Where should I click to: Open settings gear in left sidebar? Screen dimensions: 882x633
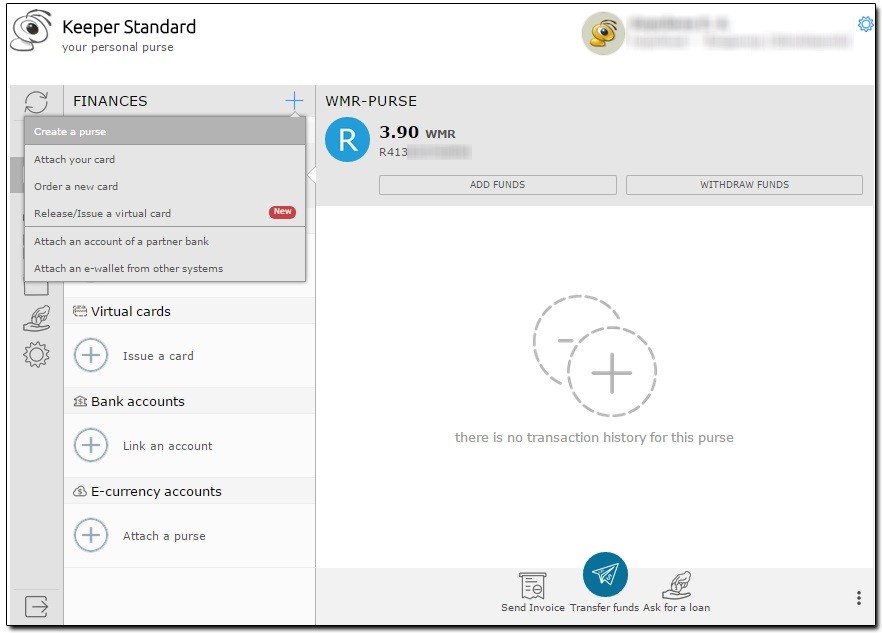click(36, 354)
